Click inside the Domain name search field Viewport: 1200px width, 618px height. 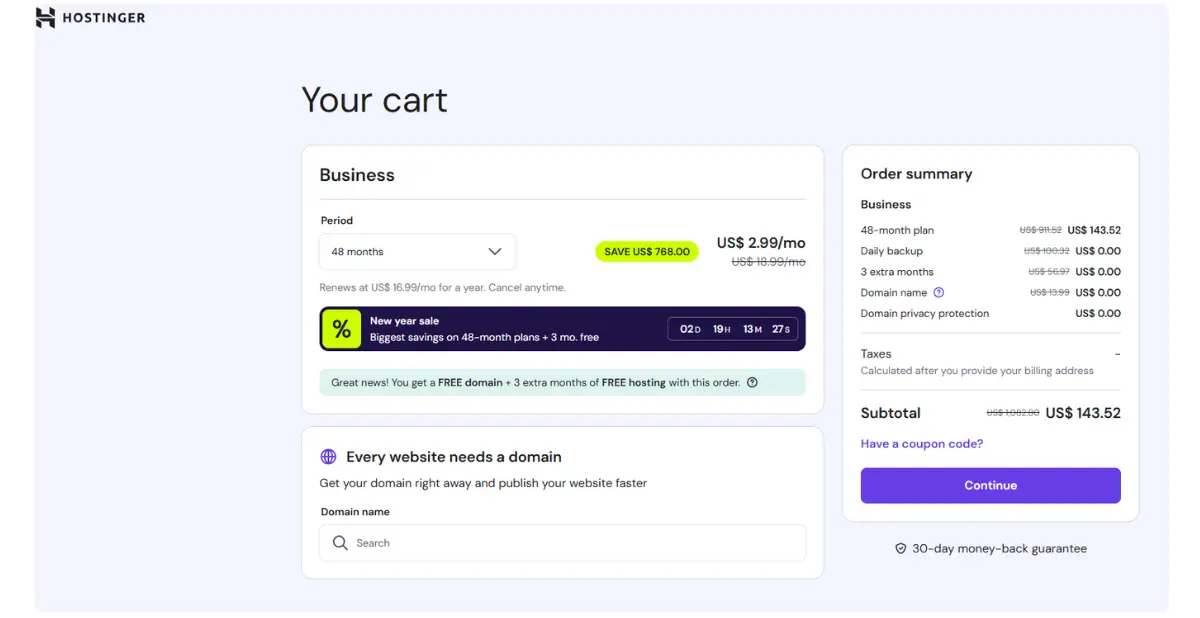pos(560,542)
